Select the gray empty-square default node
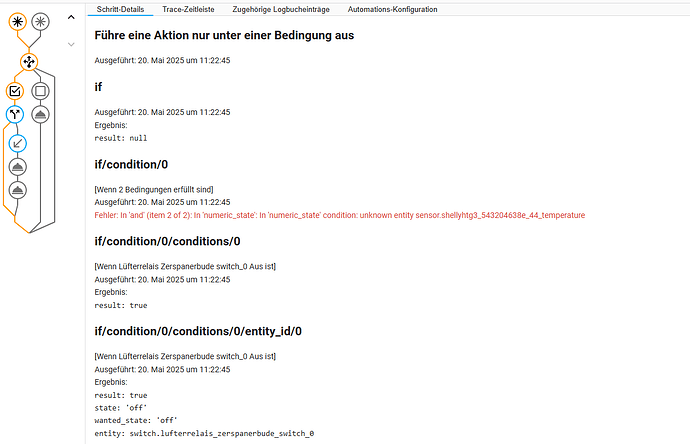690x444 pixels. (40, 91)
